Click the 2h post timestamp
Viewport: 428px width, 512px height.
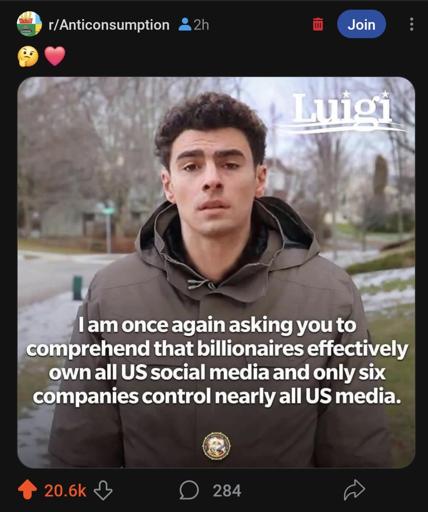[x=201, y=25]
